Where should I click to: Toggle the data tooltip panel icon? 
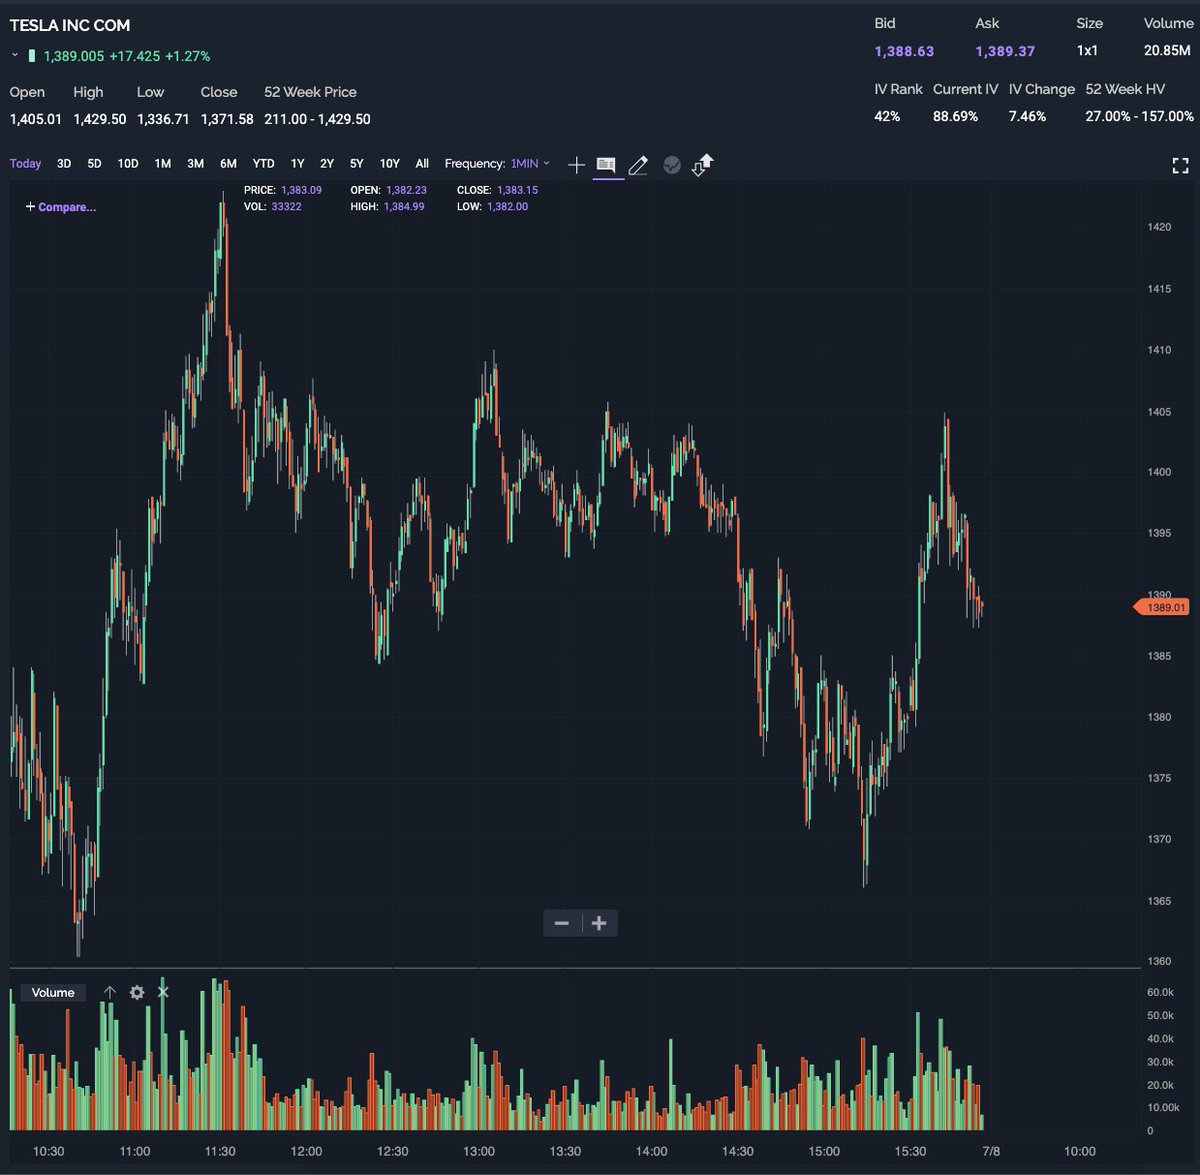coord(606,164)
